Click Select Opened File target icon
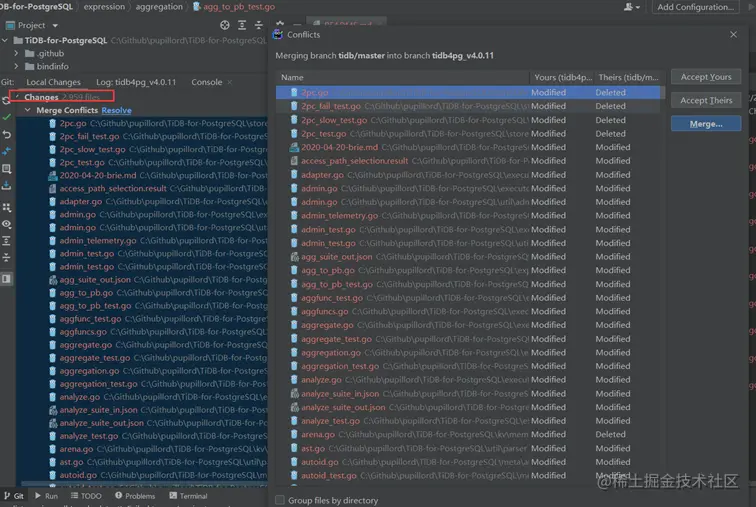Image resolution: width=756 pixels, height=507 pixels. tap(225, 25)
